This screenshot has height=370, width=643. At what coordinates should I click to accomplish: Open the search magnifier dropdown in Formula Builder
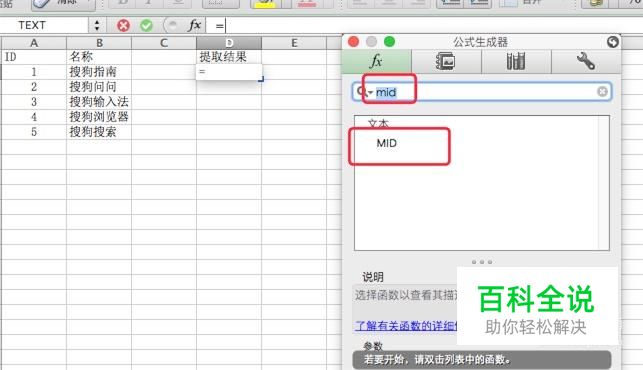coord(364,91)
